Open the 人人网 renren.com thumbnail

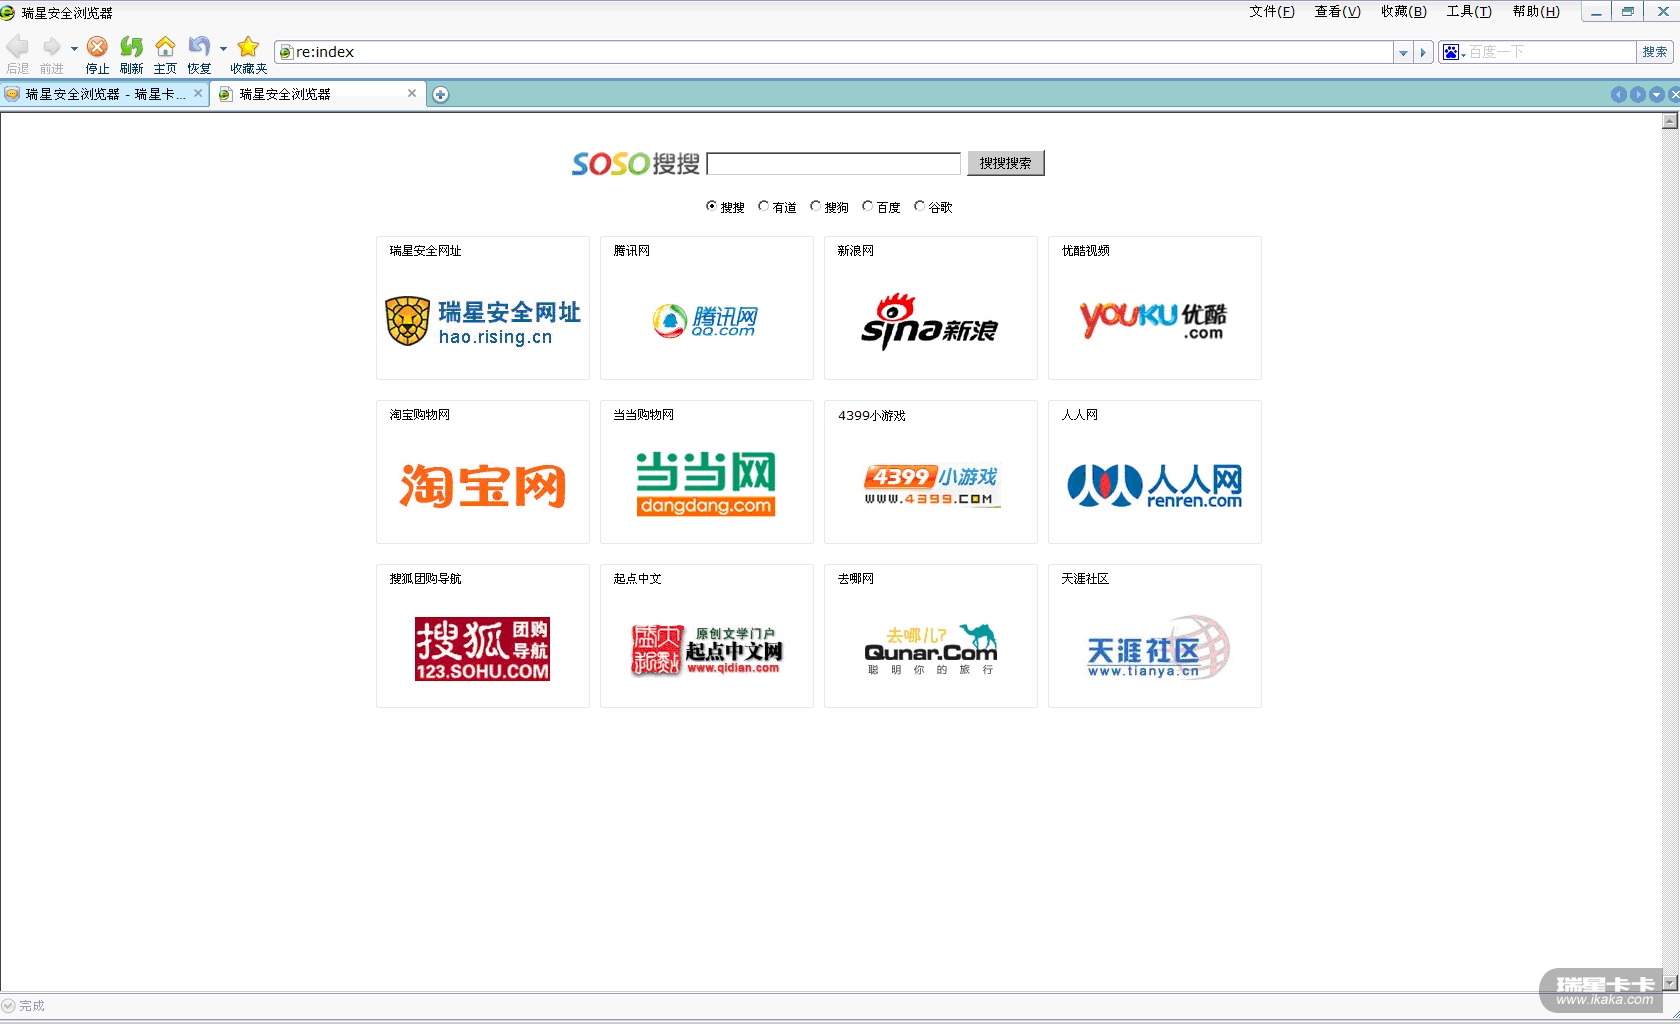tap(1155, 486)
